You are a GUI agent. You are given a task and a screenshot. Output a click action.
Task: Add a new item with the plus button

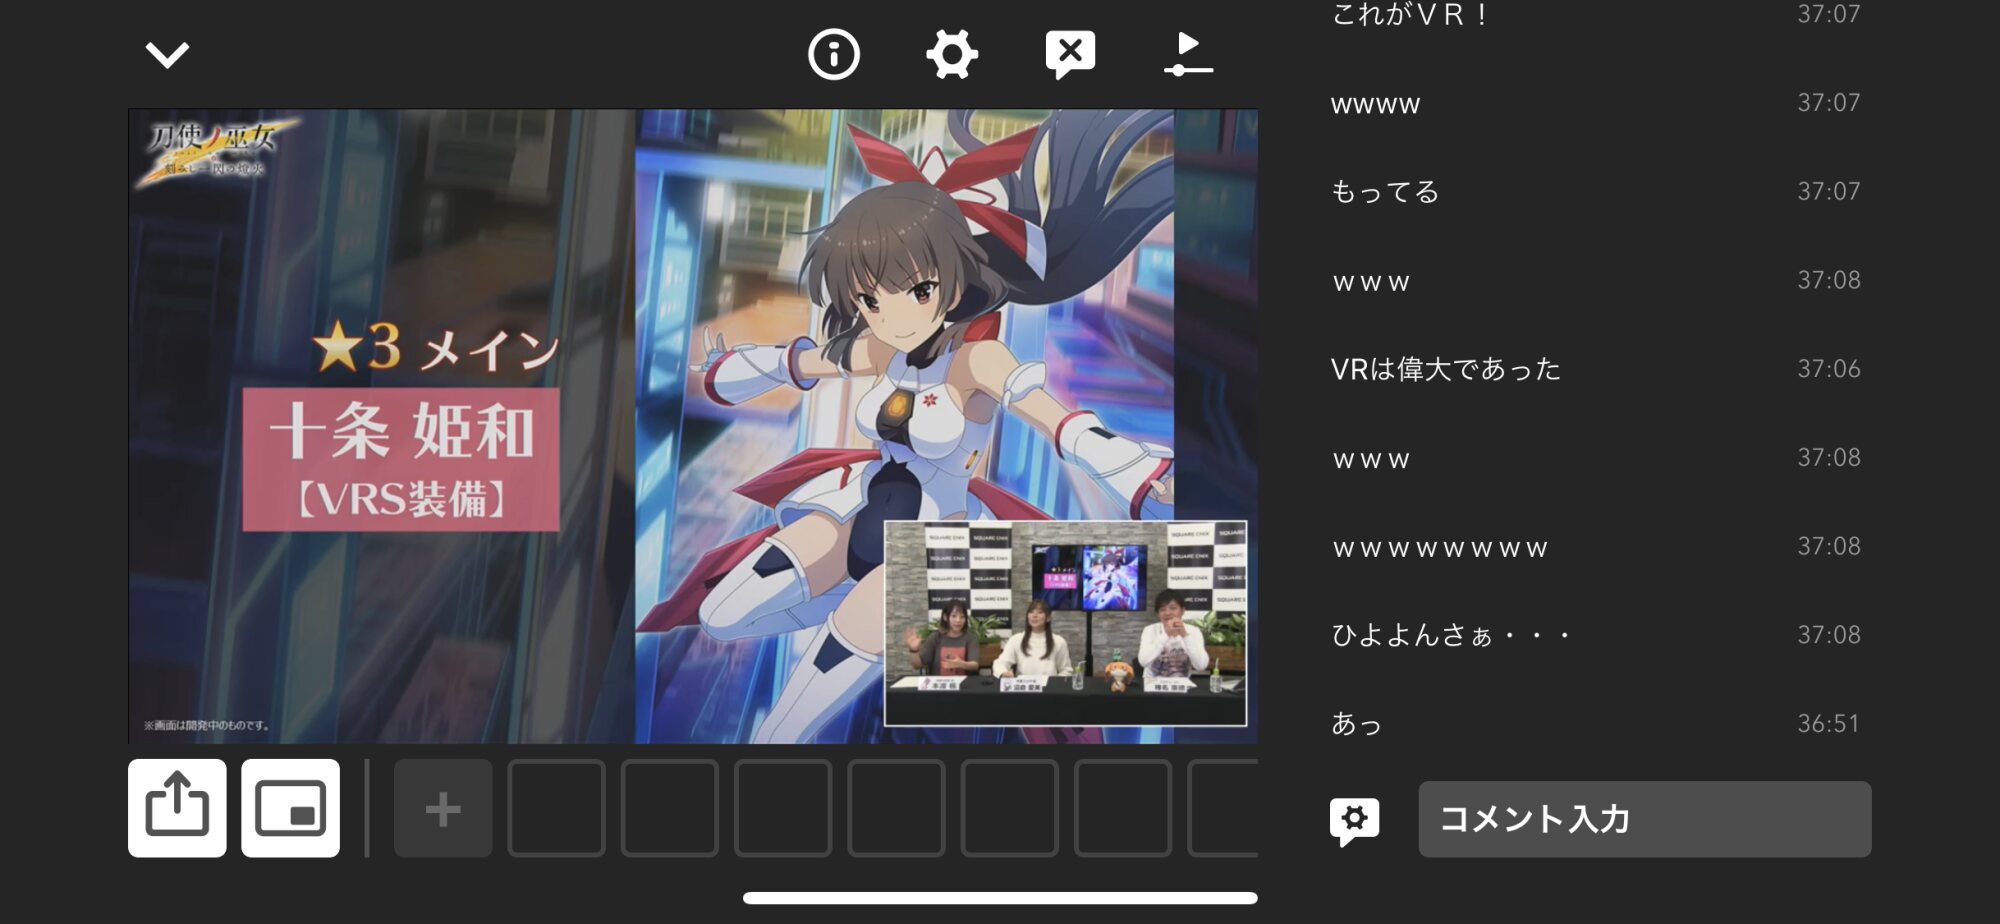point(443,808)
